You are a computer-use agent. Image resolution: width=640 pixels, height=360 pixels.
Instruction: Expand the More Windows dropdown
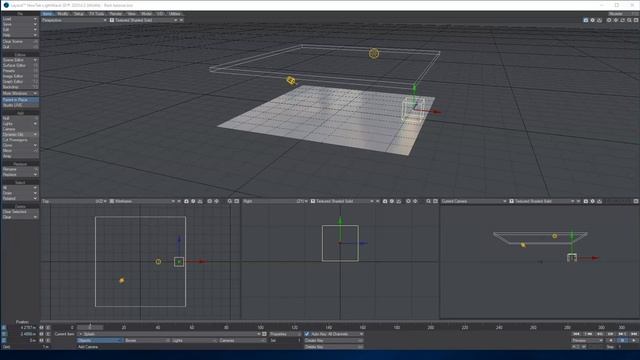20,93
